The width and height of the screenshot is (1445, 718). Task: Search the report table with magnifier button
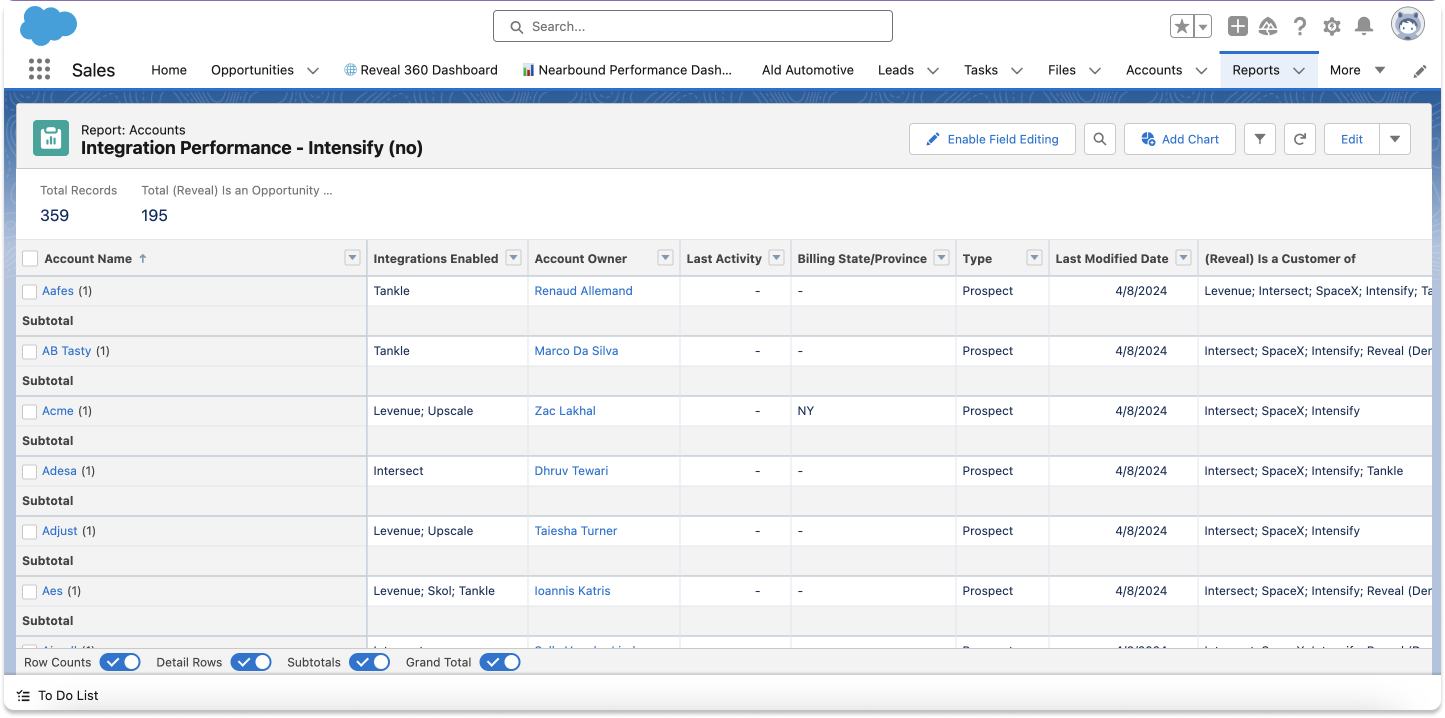click(x=1100, y=139)
